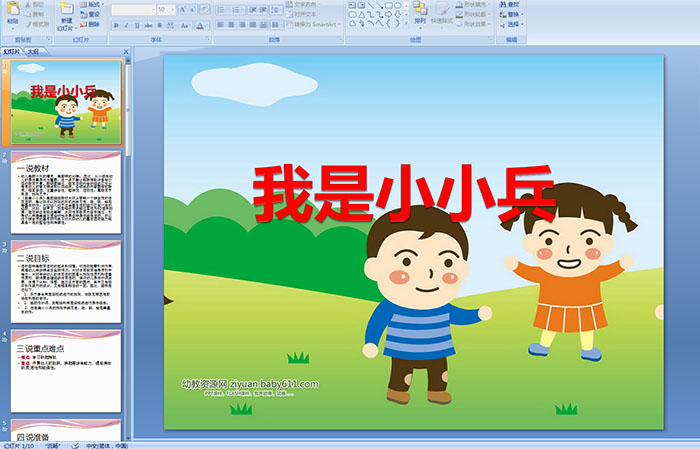The image size is (700, 449).
Task: Click the Numbering list icon
Action: (237, 9)
